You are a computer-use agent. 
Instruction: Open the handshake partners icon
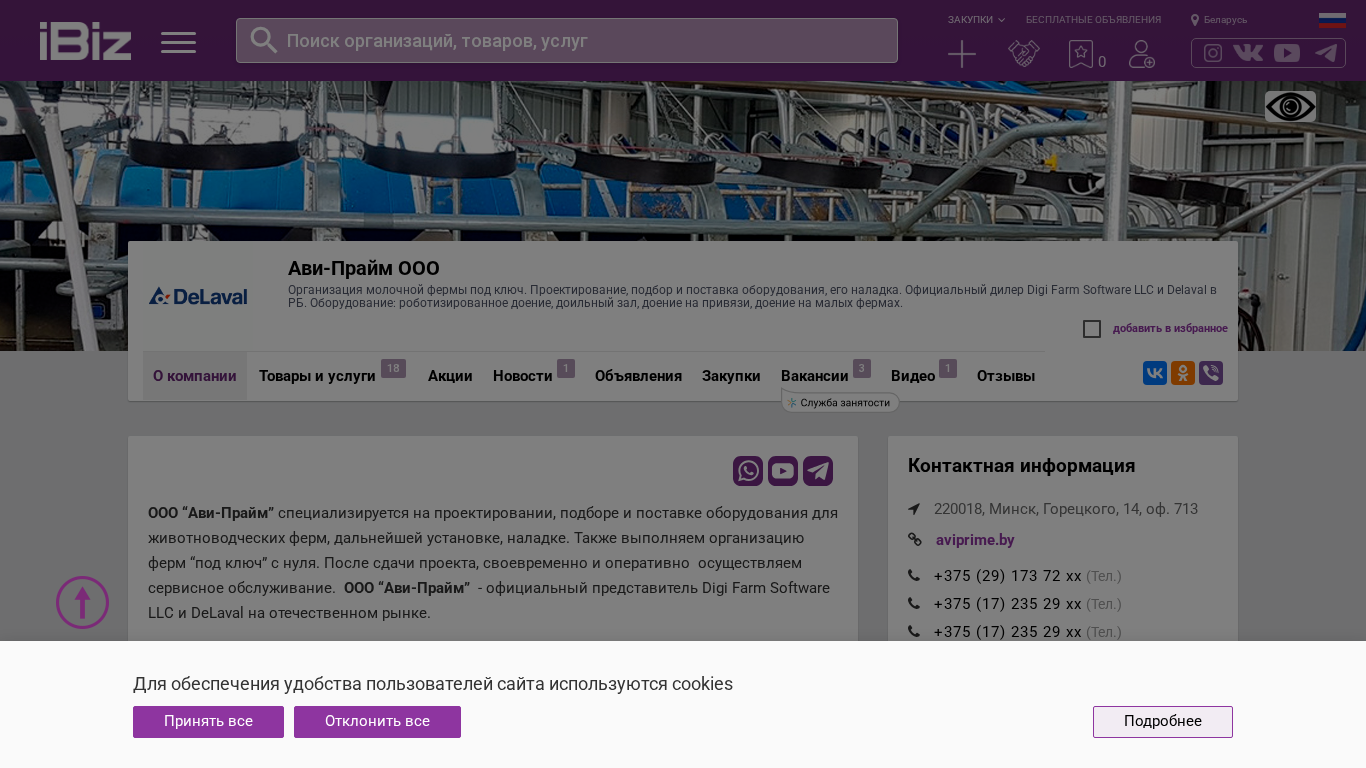pos(1024,54)
